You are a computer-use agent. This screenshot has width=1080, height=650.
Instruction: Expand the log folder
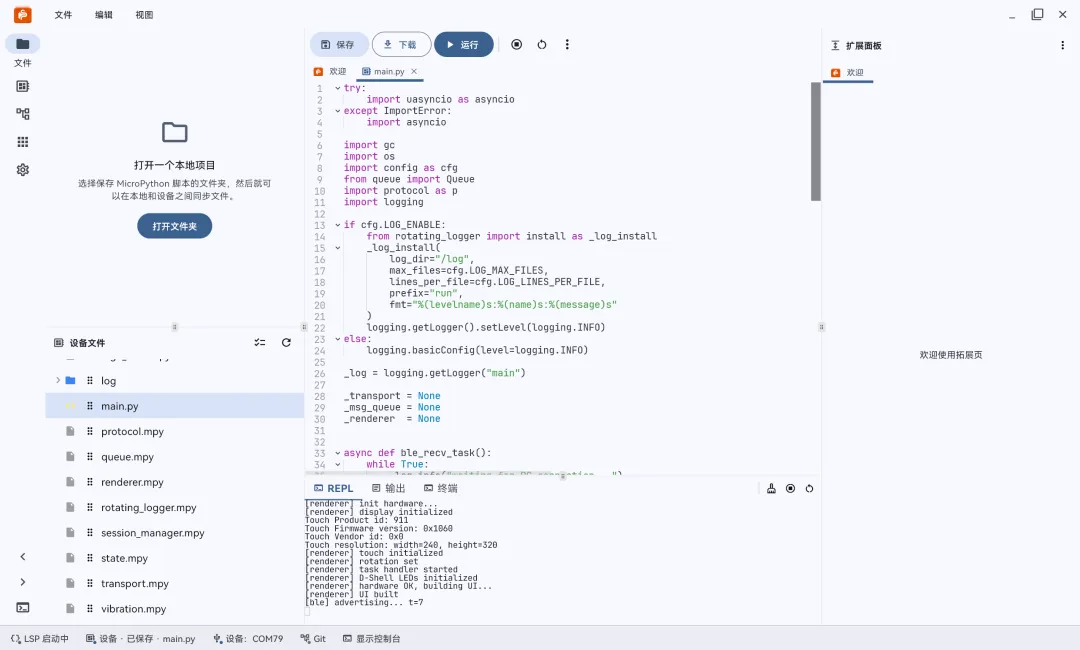pyautogui.click(x=58, y=380)
